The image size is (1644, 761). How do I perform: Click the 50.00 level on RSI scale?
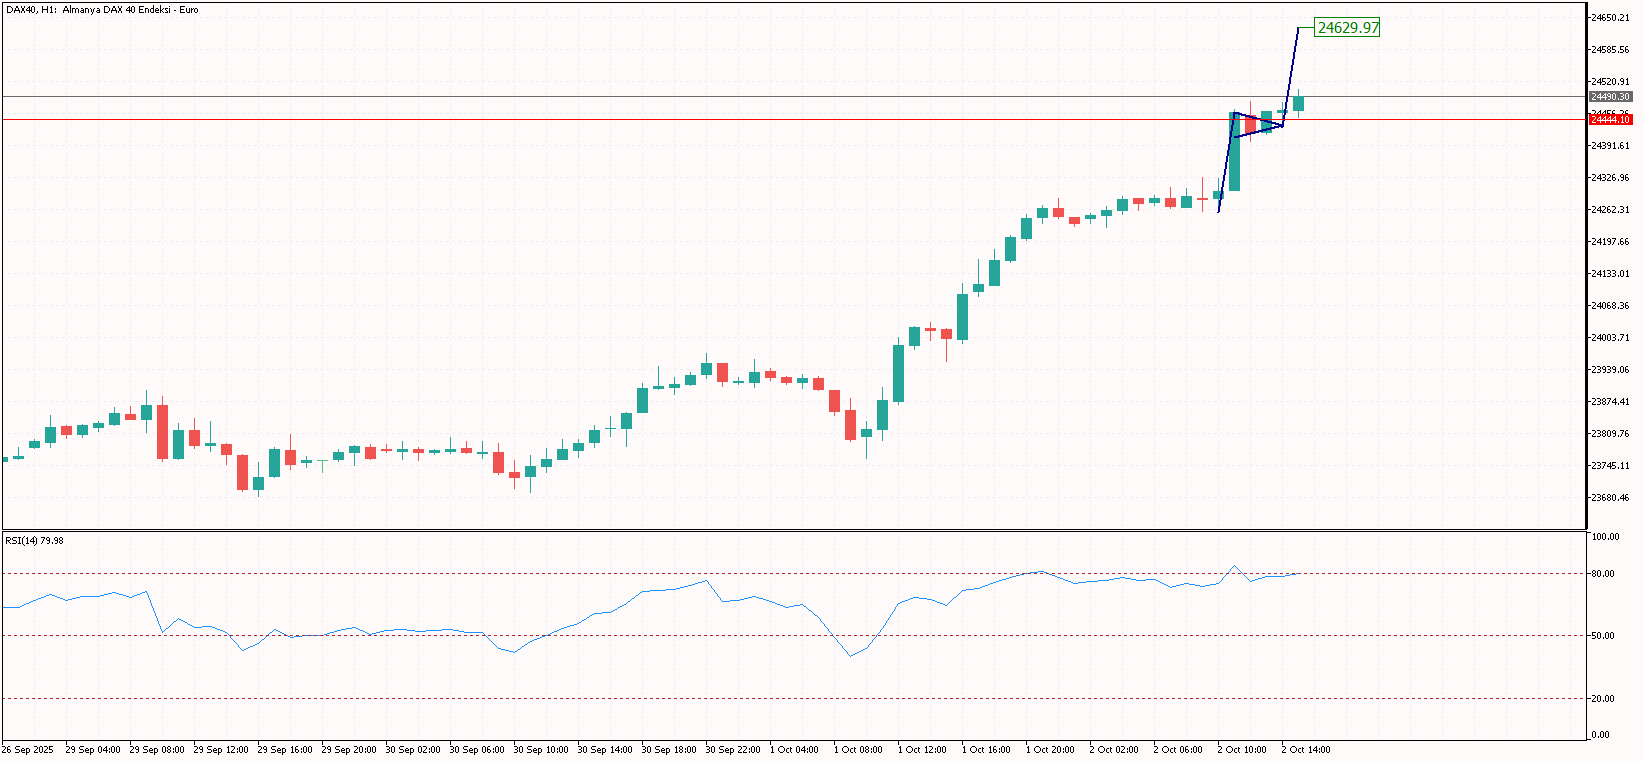1603,636
